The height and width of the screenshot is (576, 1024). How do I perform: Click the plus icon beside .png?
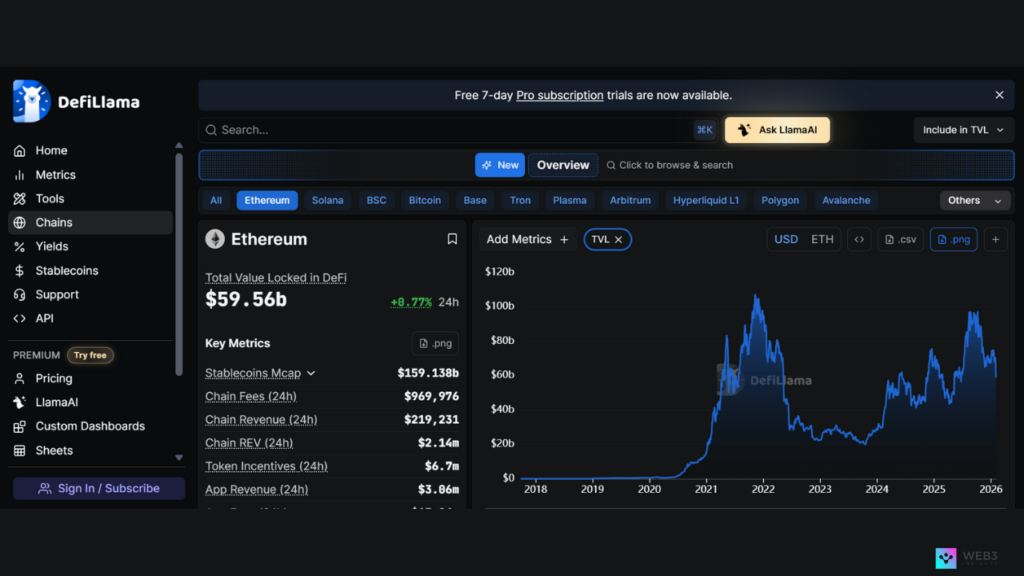click(x=995, y=239)
